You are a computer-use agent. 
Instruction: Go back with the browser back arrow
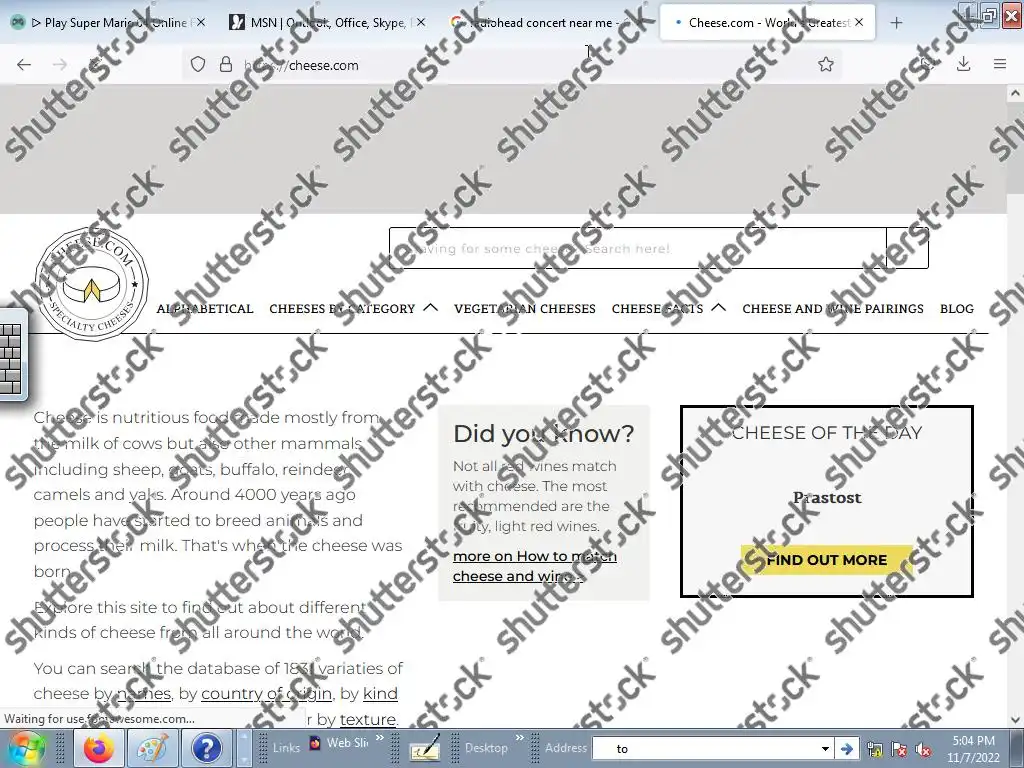24,65
